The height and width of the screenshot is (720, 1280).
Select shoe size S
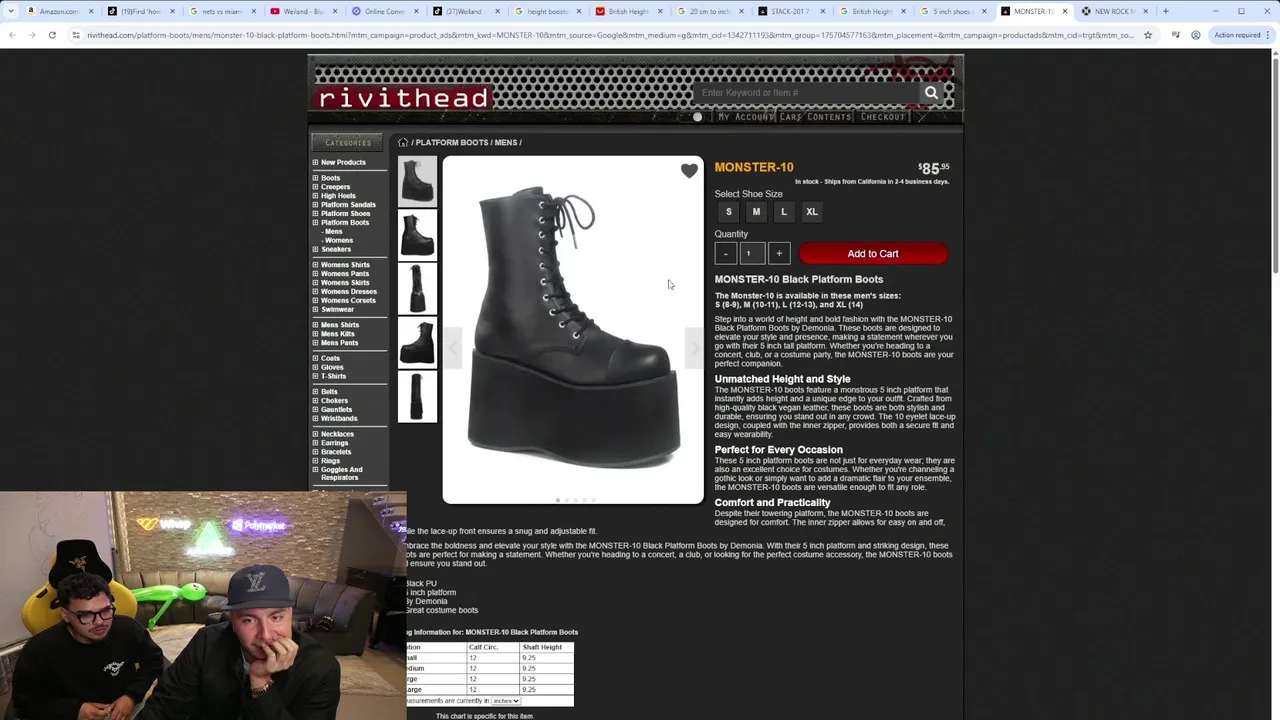(729, 212)
